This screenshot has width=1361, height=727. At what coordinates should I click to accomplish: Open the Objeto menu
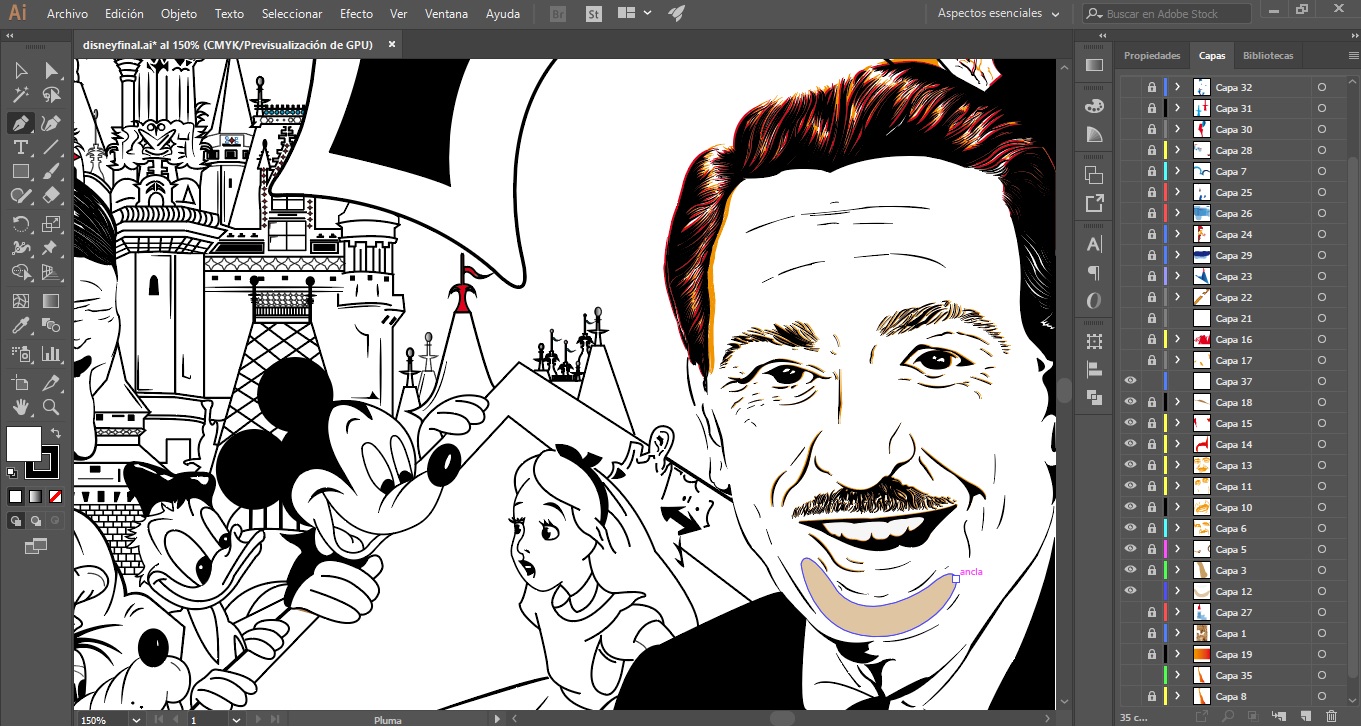(179, 14)
